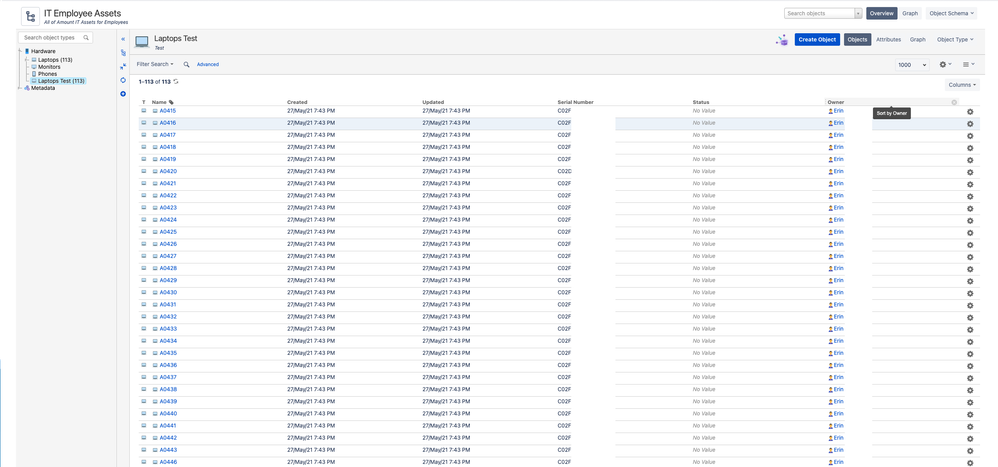Open the purple import wizard icon
Image resolution: width=998 pixels, height=467 pixels.
coord(781,40)
